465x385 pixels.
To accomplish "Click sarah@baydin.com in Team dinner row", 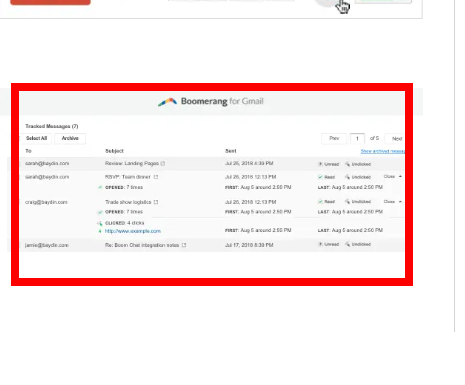I will pos(47,177).
